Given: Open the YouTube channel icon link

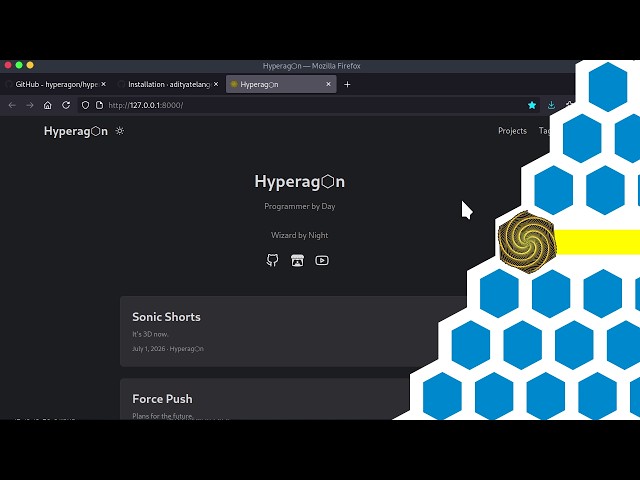Looking at the screenshot, I should (322, 260).
